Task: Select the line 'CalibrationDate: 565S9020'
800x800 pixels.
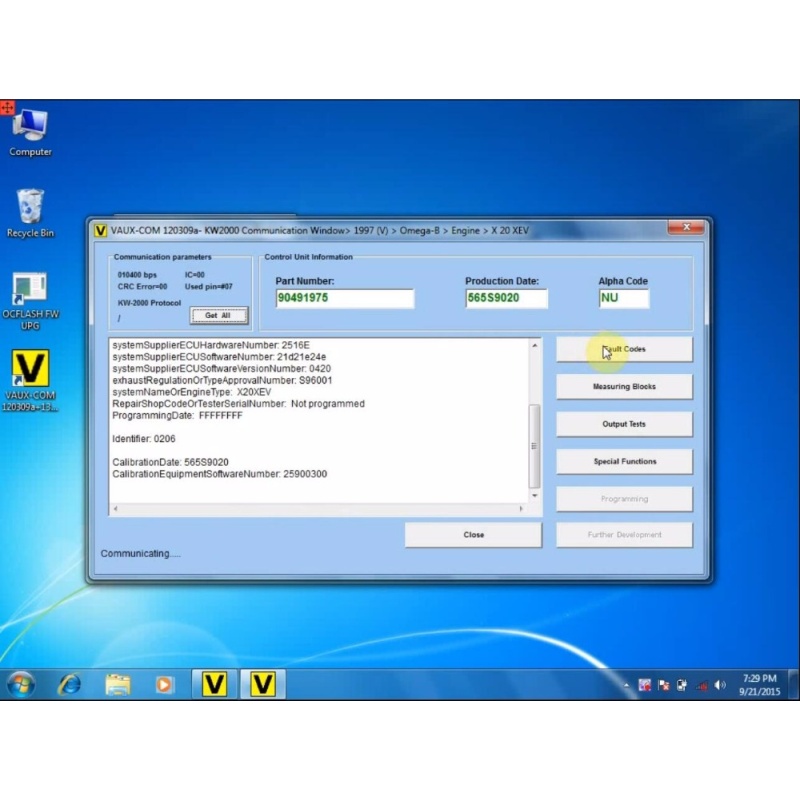Action: pyautogui.click(x=170, y=462)
